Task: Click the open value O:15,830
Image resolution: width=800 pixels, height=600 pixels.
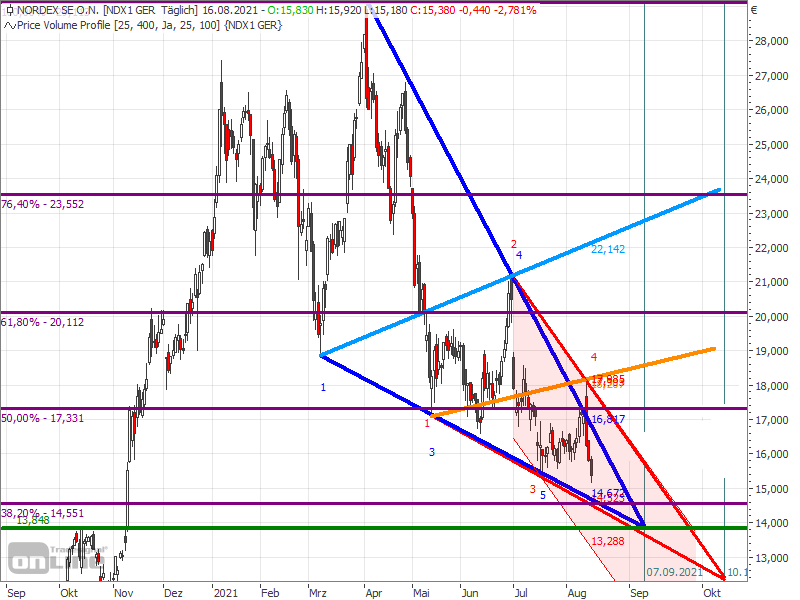Action: coord(290,10)
